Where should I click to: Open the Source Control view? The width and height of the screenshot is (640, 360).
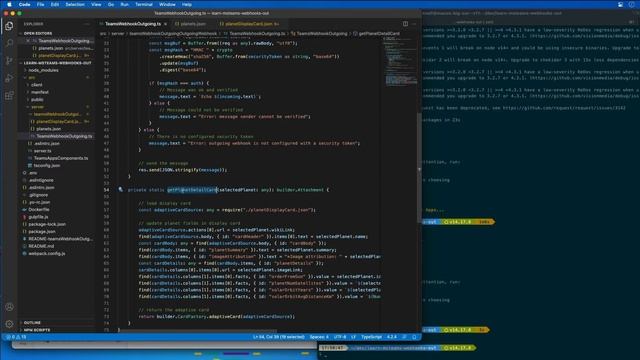(9, 60)
